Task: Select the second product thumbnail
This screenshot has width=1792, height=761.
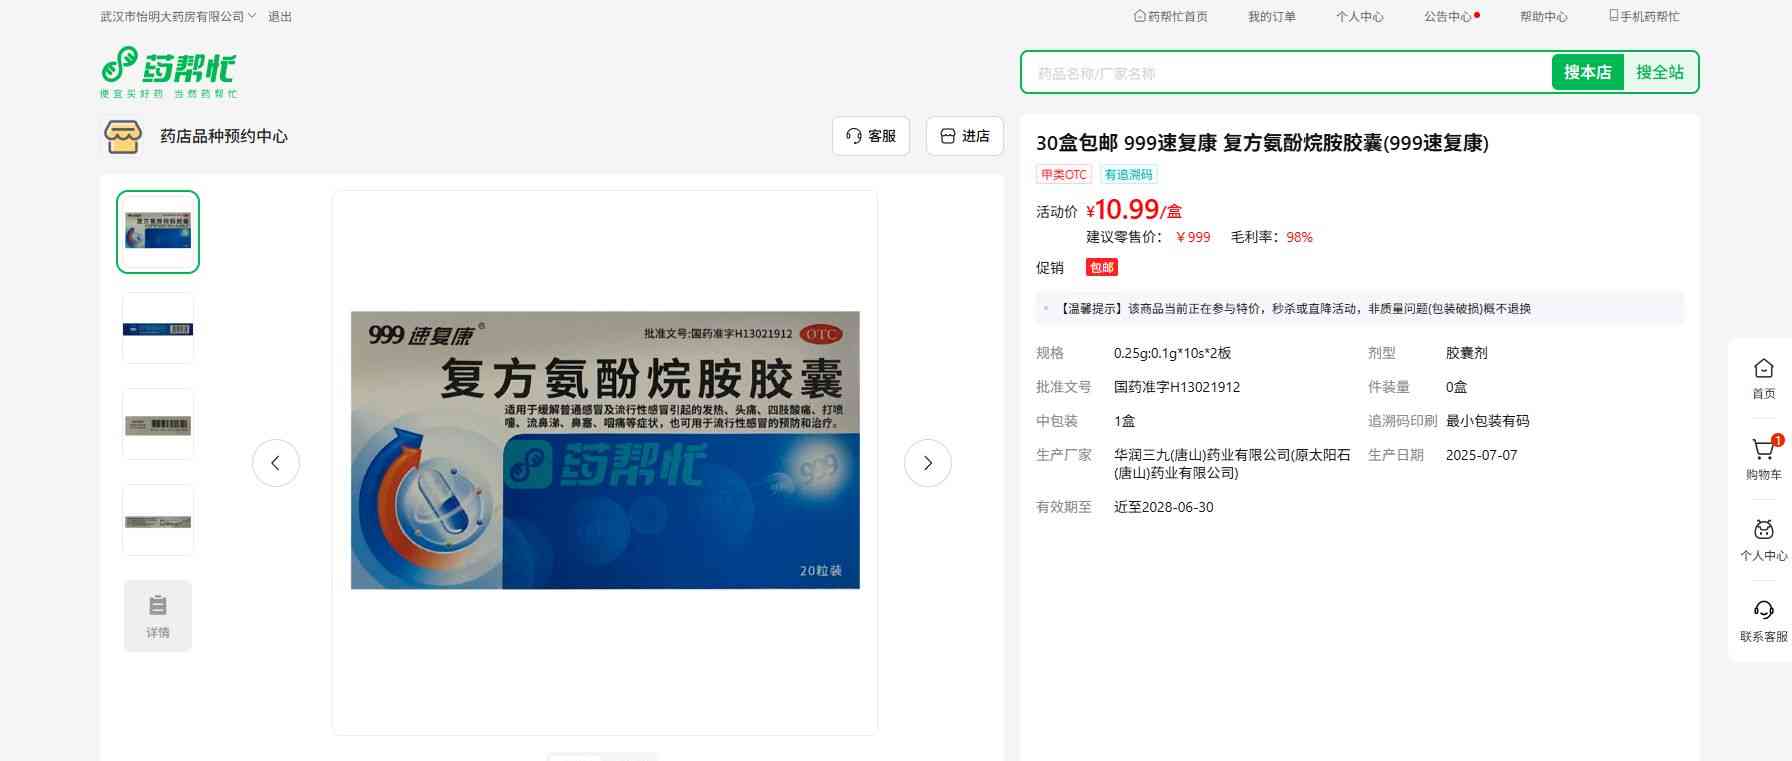Action: 158,329
